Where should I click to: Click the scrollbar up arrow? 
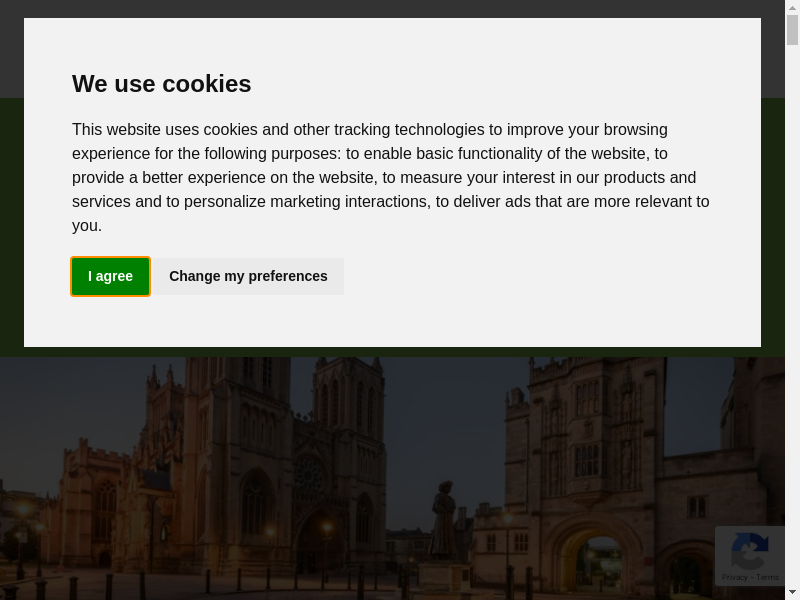pyautogui.click(x=792, y=7)
